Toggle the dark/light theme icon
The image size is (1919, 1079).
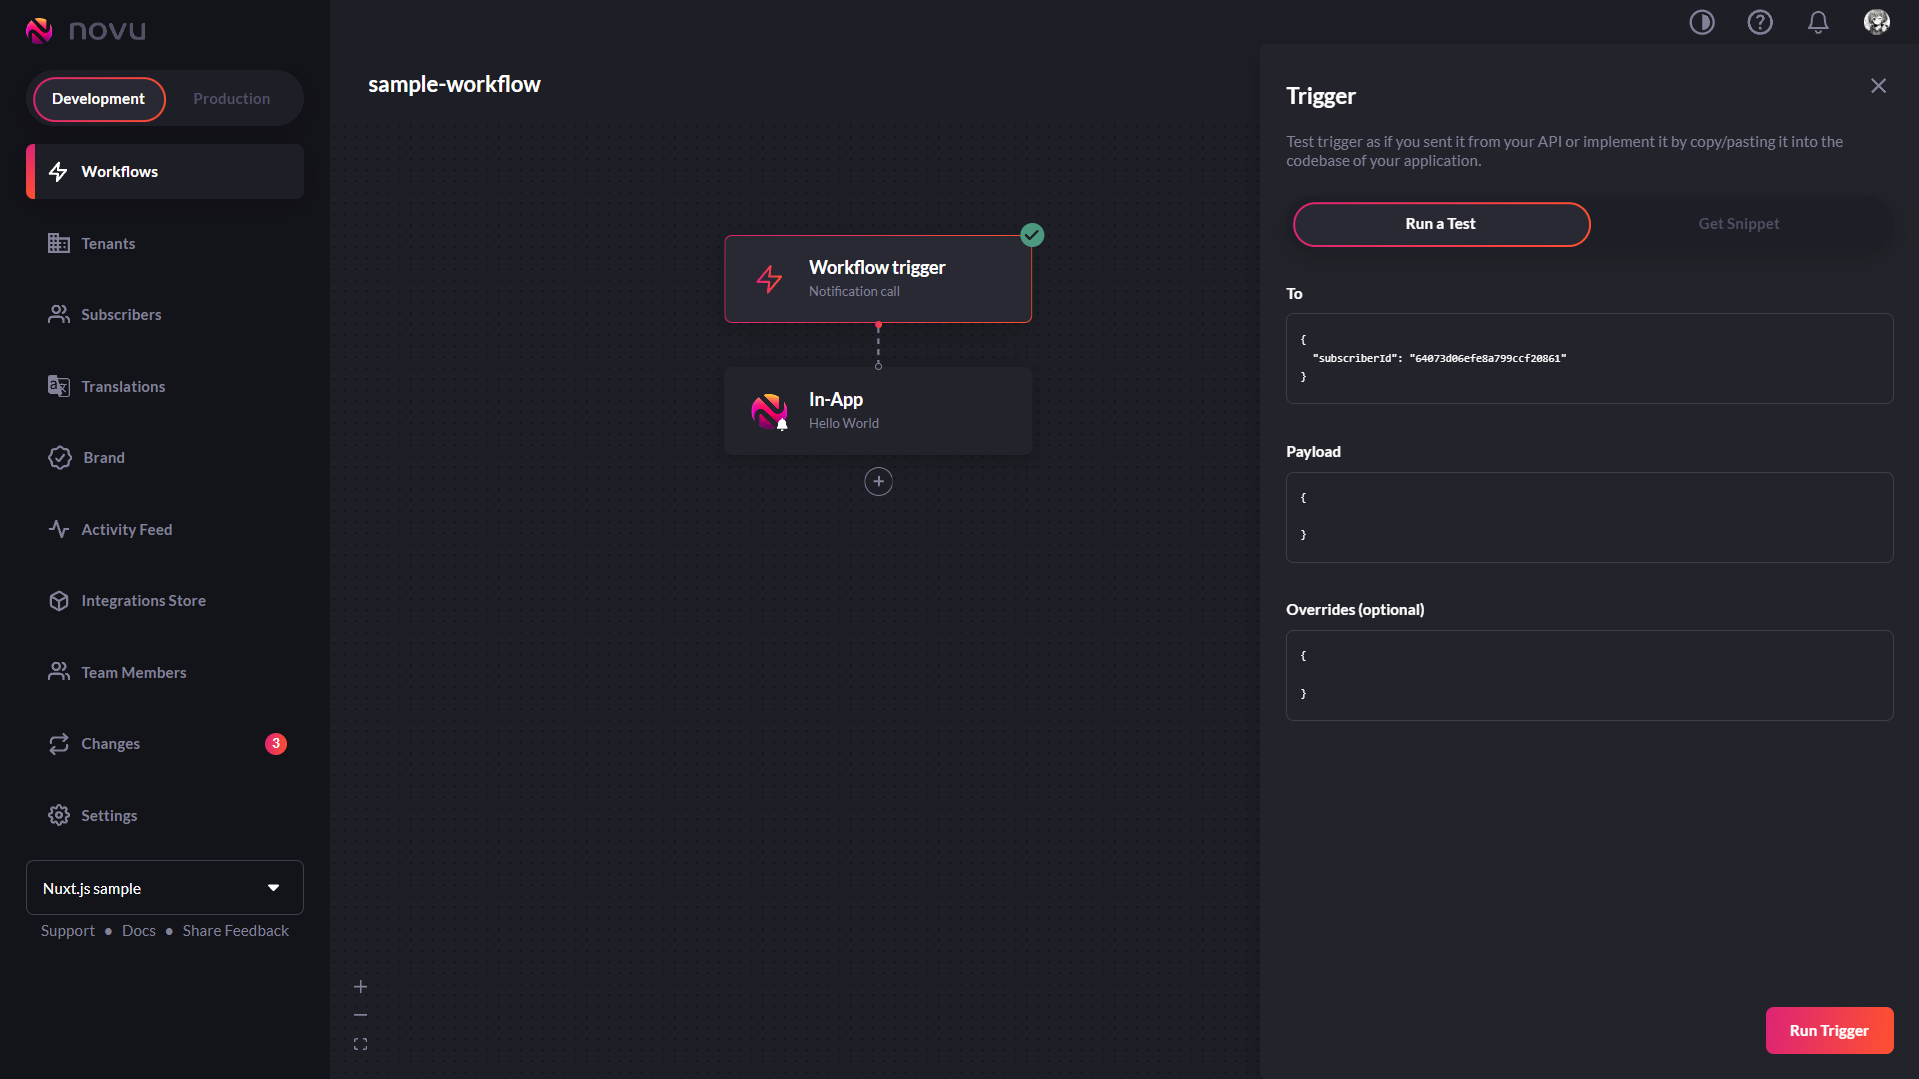point(1702,22)
